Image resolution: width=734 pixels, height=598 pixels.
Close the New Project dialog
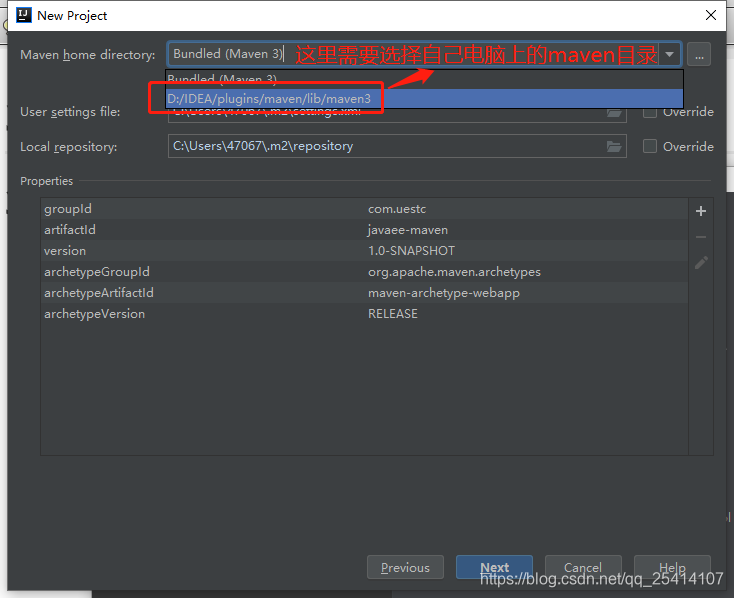click(711, 15)
